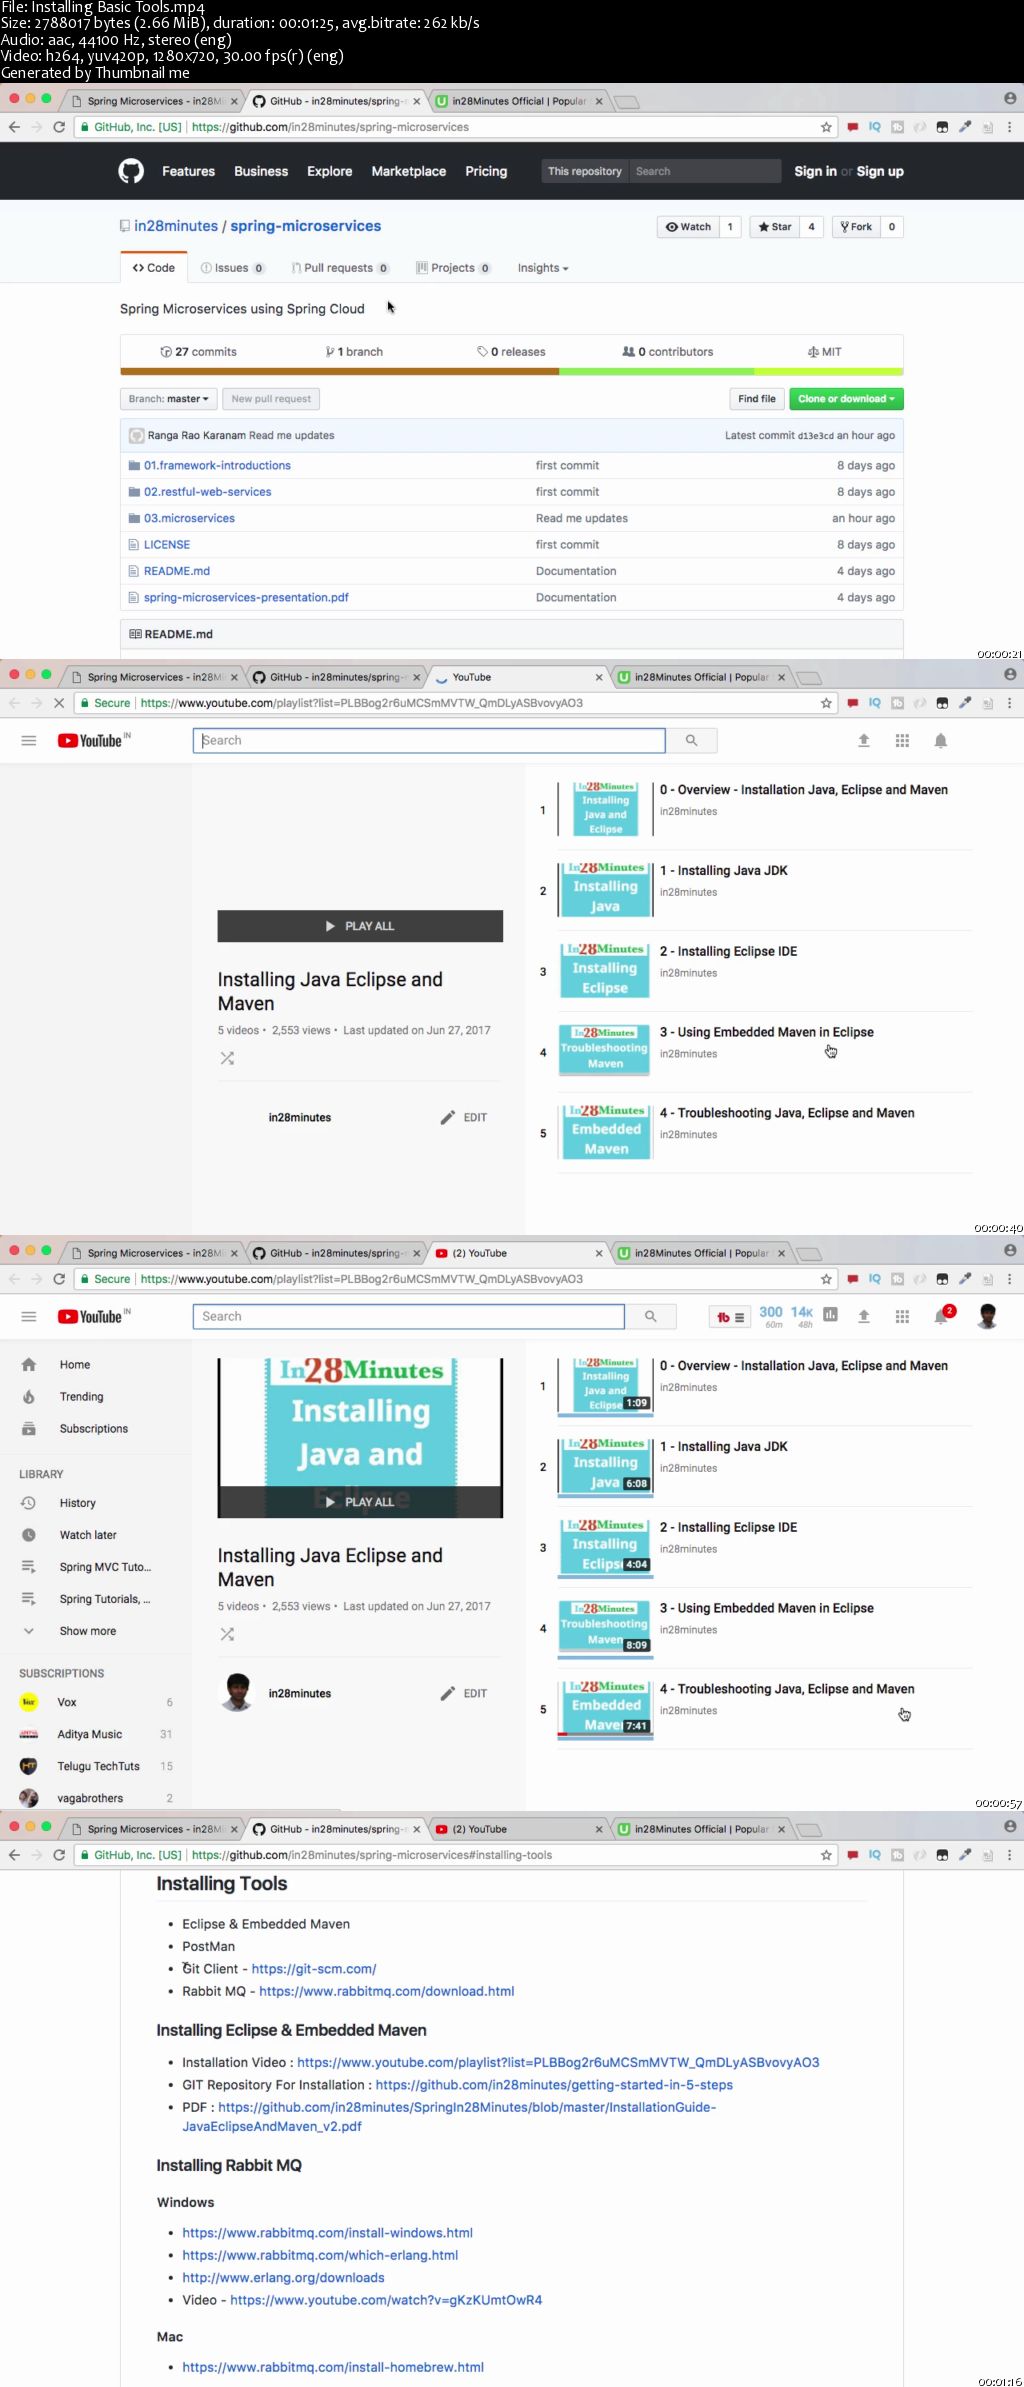Fork the spring-microservices repository
This screenshot has width=1024, height=2387.
click(x=856, y=227)
